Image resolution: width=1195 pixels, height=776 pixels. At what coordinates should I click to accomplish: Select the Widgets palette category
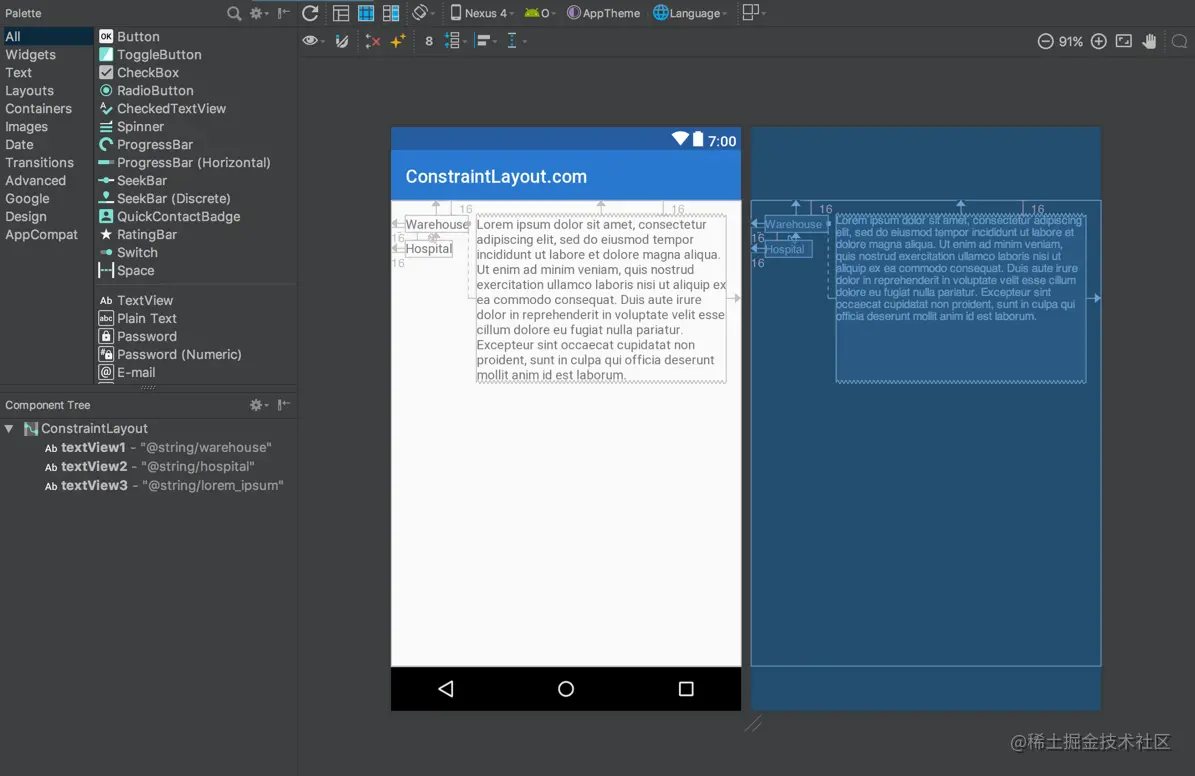pyautogui.click(x=30, y=55)
